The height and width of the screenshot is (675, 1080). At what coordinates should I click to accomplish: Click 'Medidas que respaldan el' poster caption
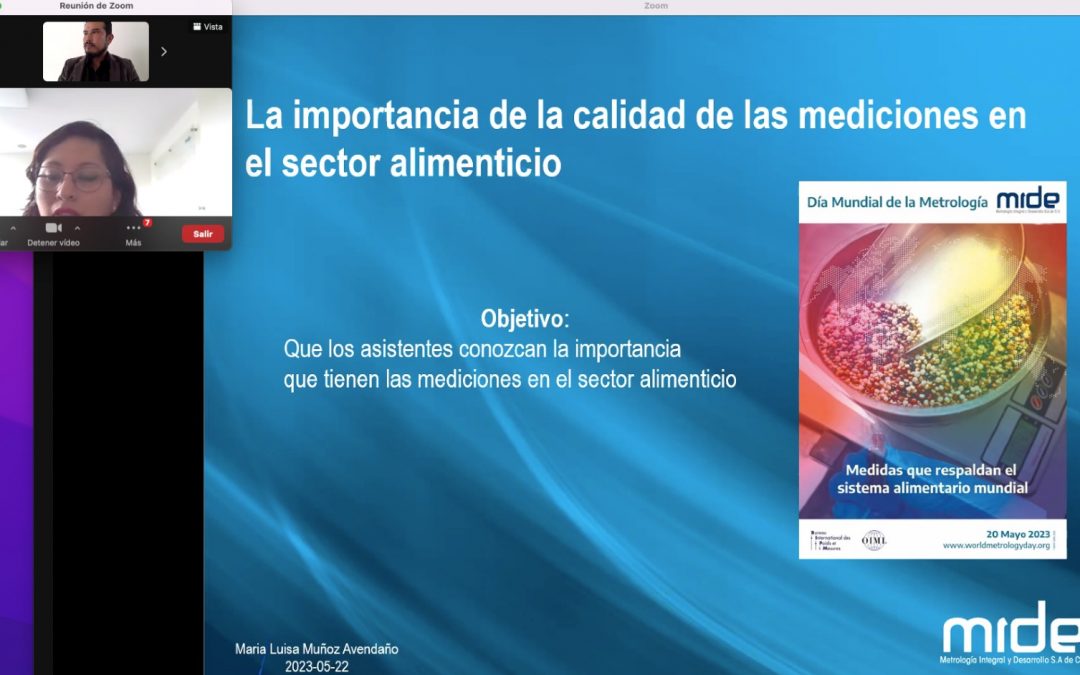point(931,470)
